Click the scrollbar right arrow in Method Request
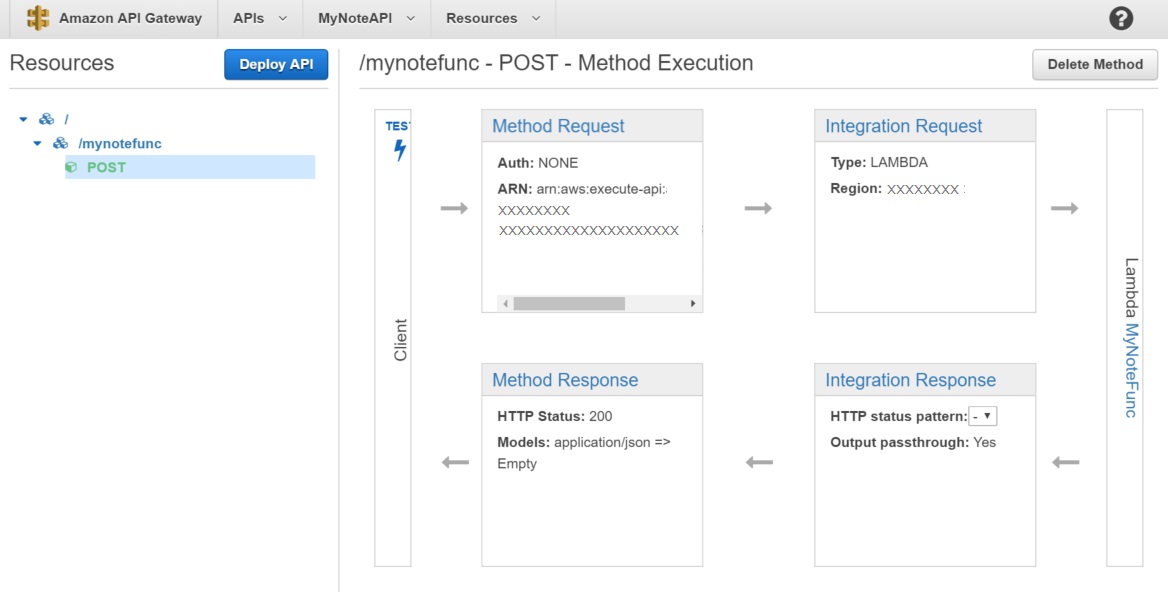The width and height of the screenshot is (1168, 592). coord(693,303)
